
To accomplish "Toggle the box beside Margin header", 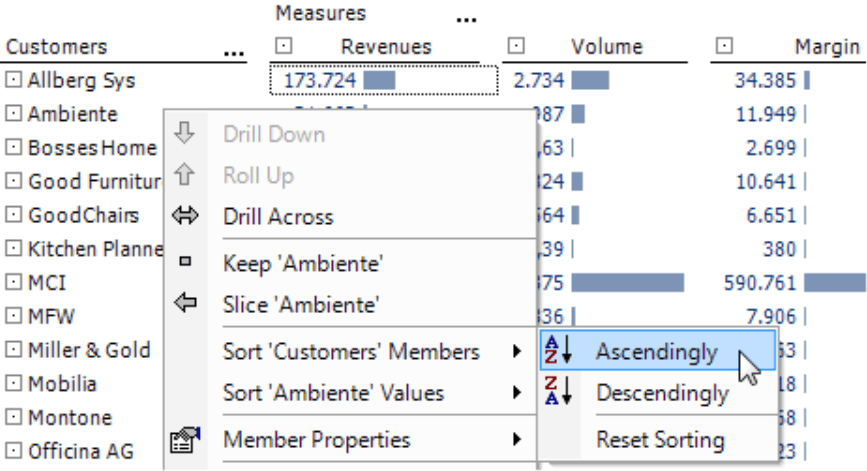I will coord(724,46).
